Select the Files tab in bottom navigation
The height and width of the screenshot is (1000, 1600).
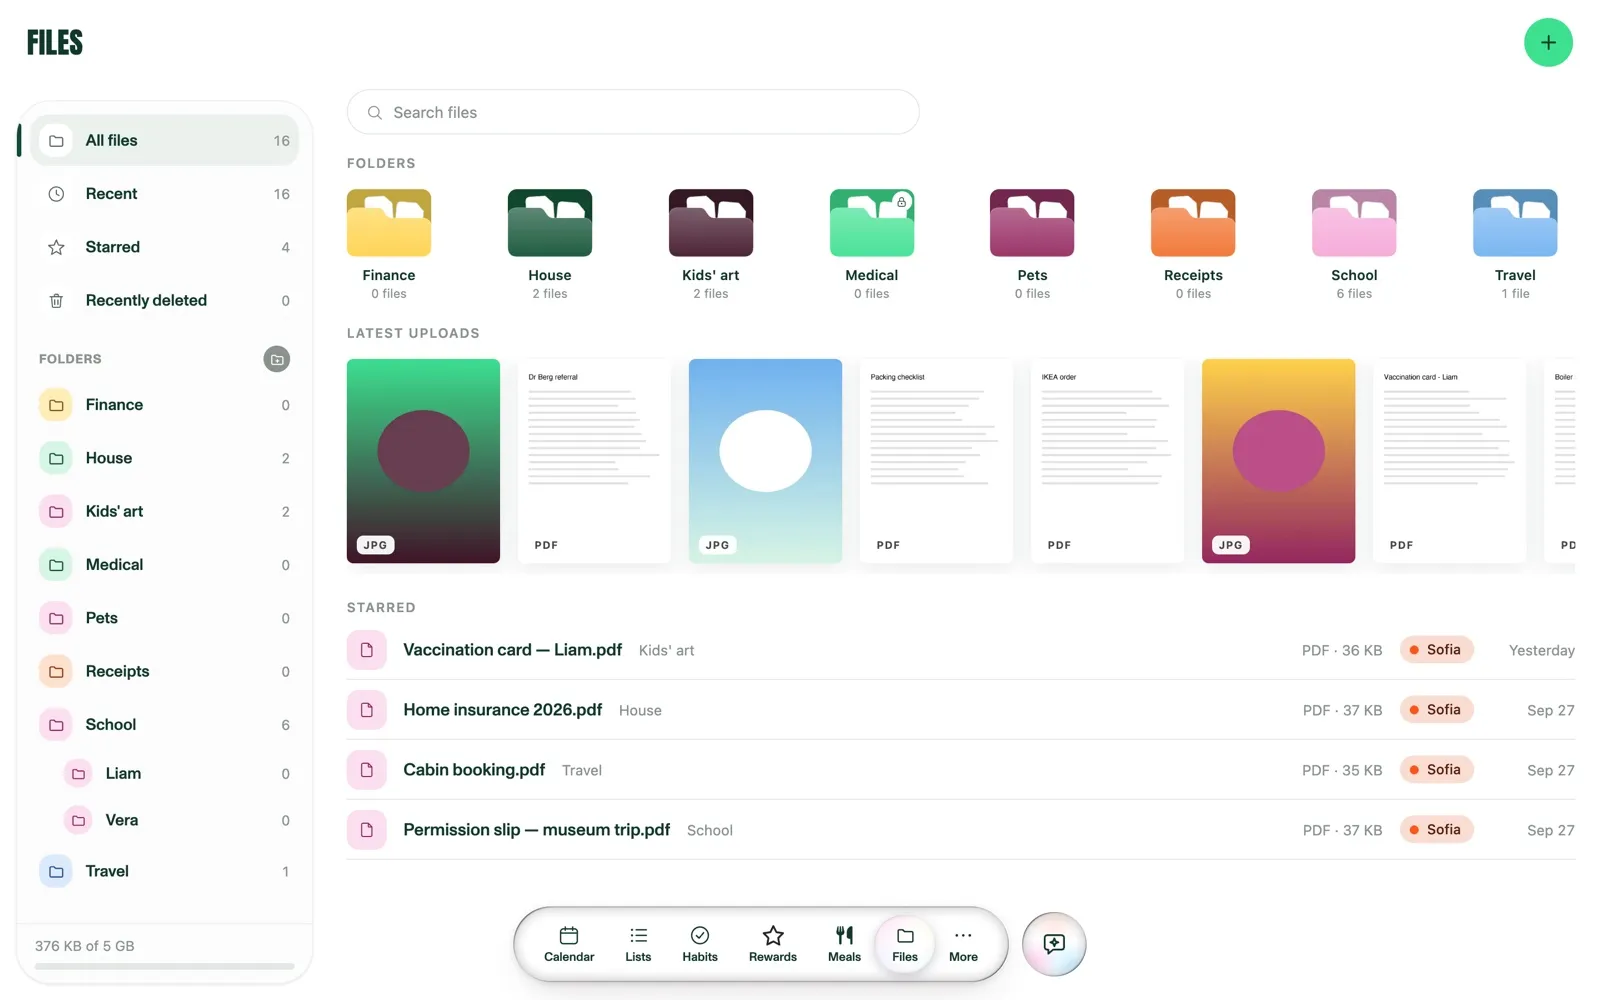[905, 944]
